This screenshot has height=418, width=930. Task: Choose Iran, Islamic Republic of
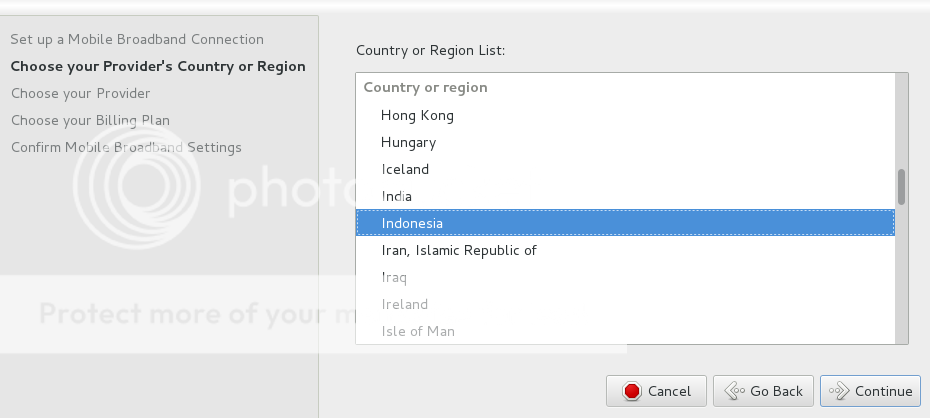point(459,250)
